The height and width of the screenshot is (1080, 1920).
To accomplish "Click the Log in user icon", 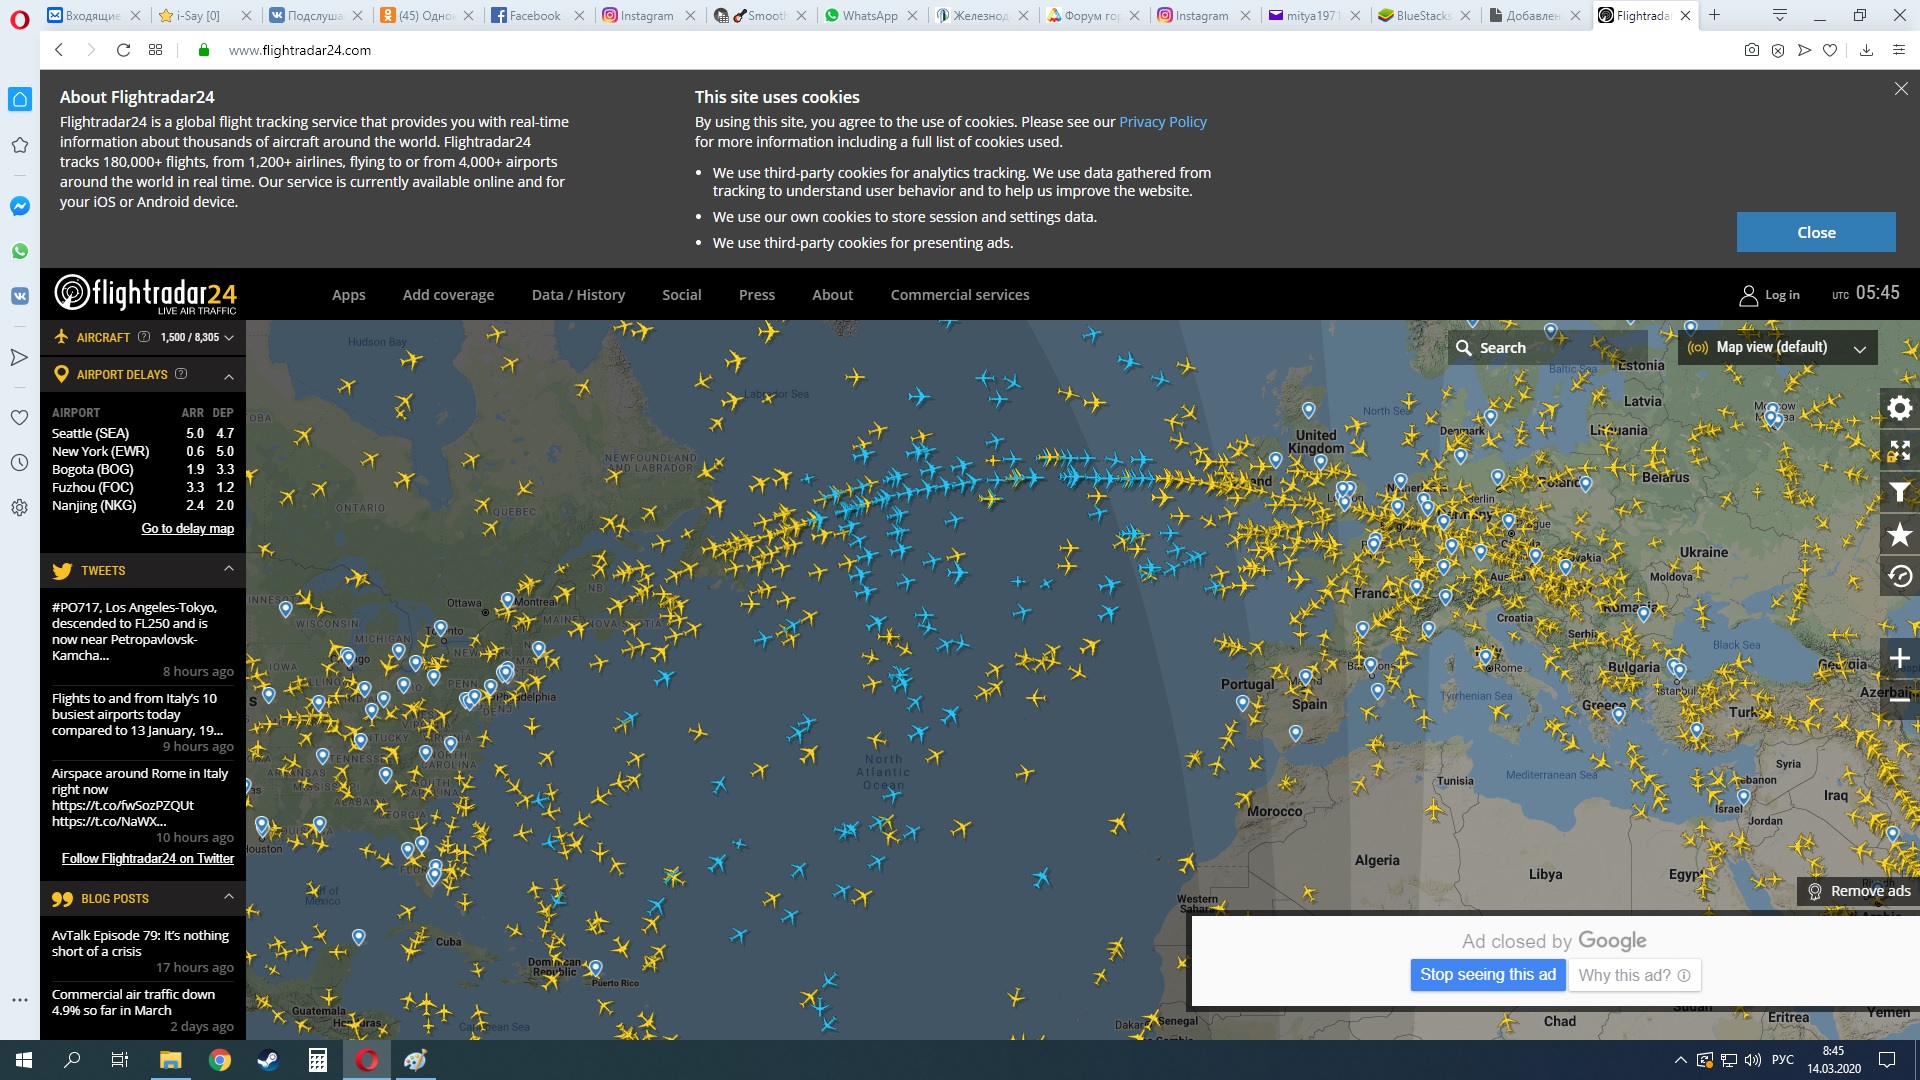I will tap(1749, 295).
